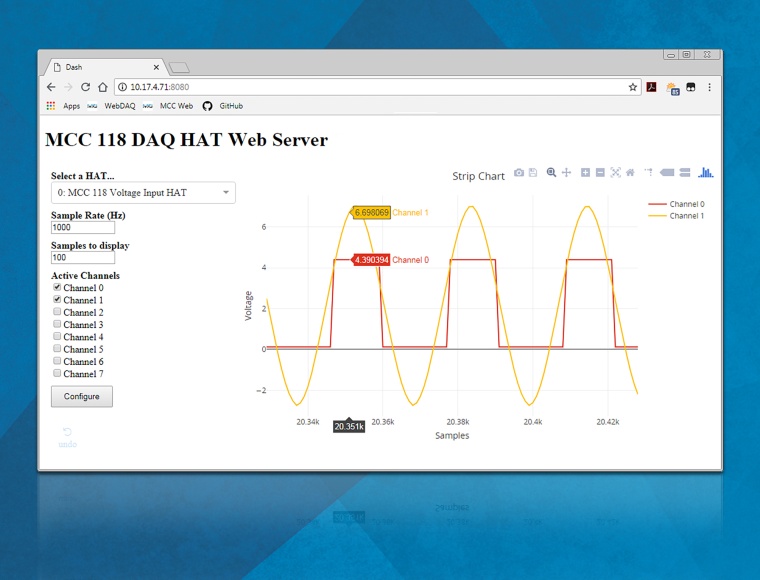
Task: Zoom out with the minus icon
Action: click(x=600, y=172)
